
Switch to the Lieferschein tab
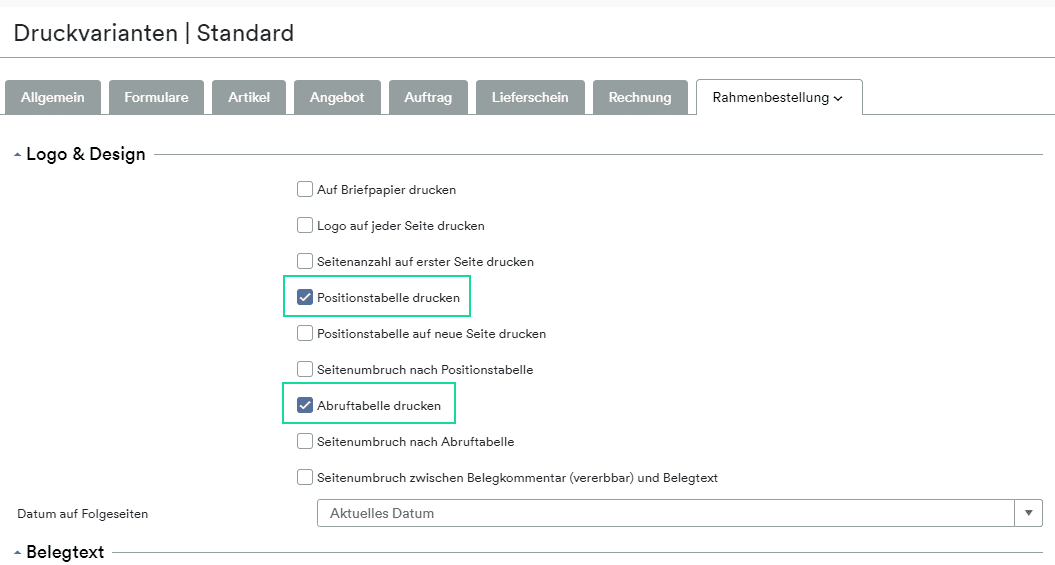[530, 98]
